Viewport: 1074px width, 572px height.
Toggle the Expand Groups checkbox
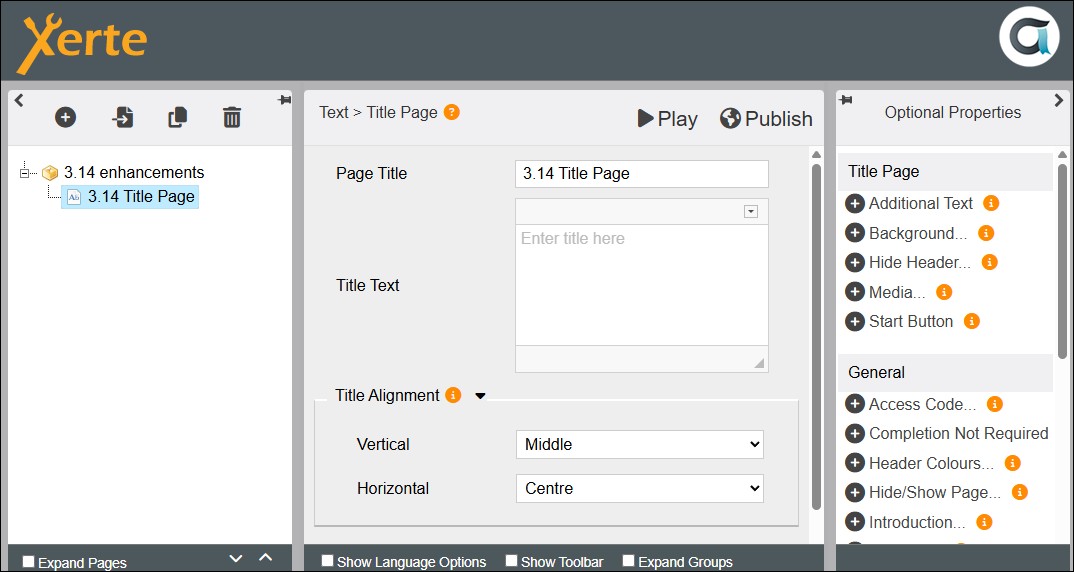pyautogui.click(x=628, y=561)
